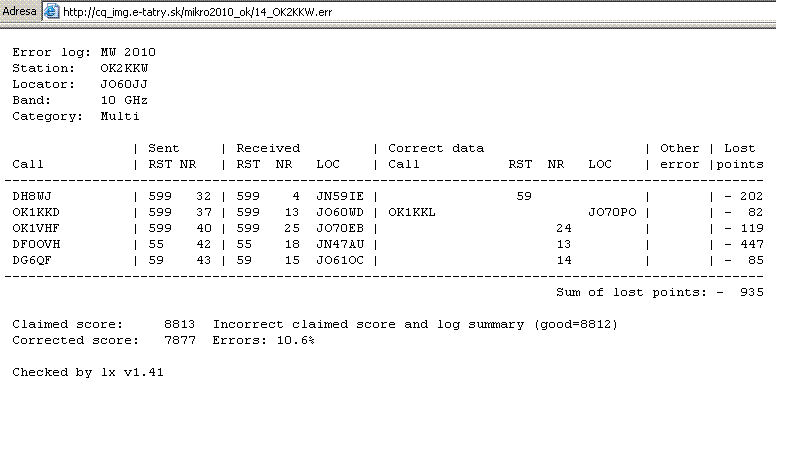This screenshot has width=790, height=462.
Task: Click the corrected locator JO70PO
Action: point(612,212)
